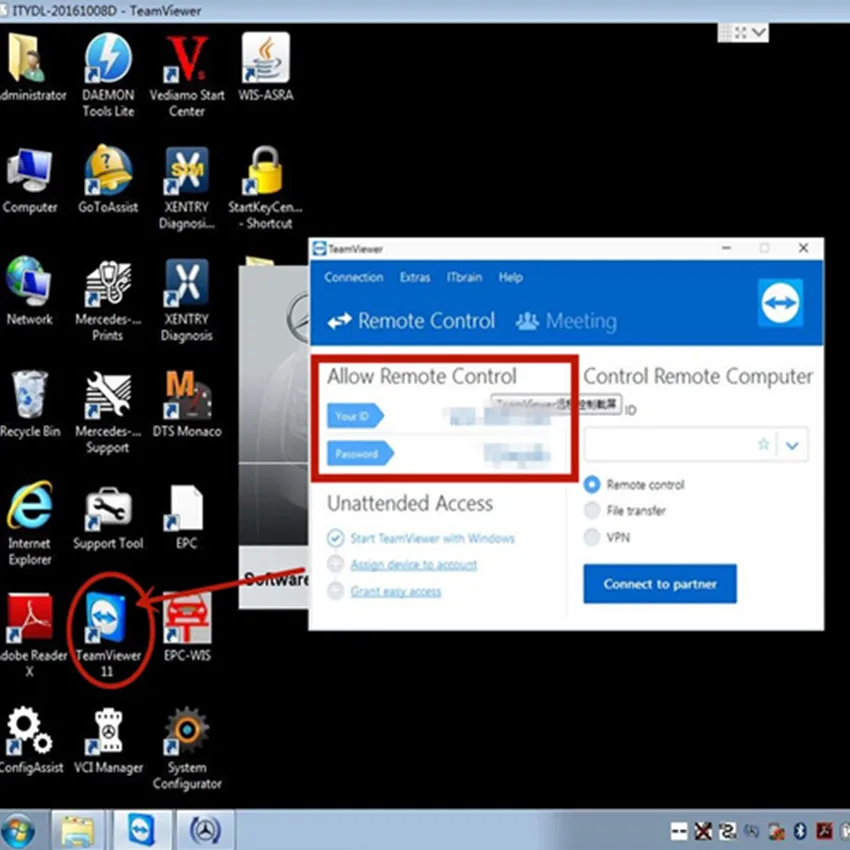The height and width of the screenshot is (850, 850).
Task: Select the Computer desktop icon
Action: coord(29,171)
